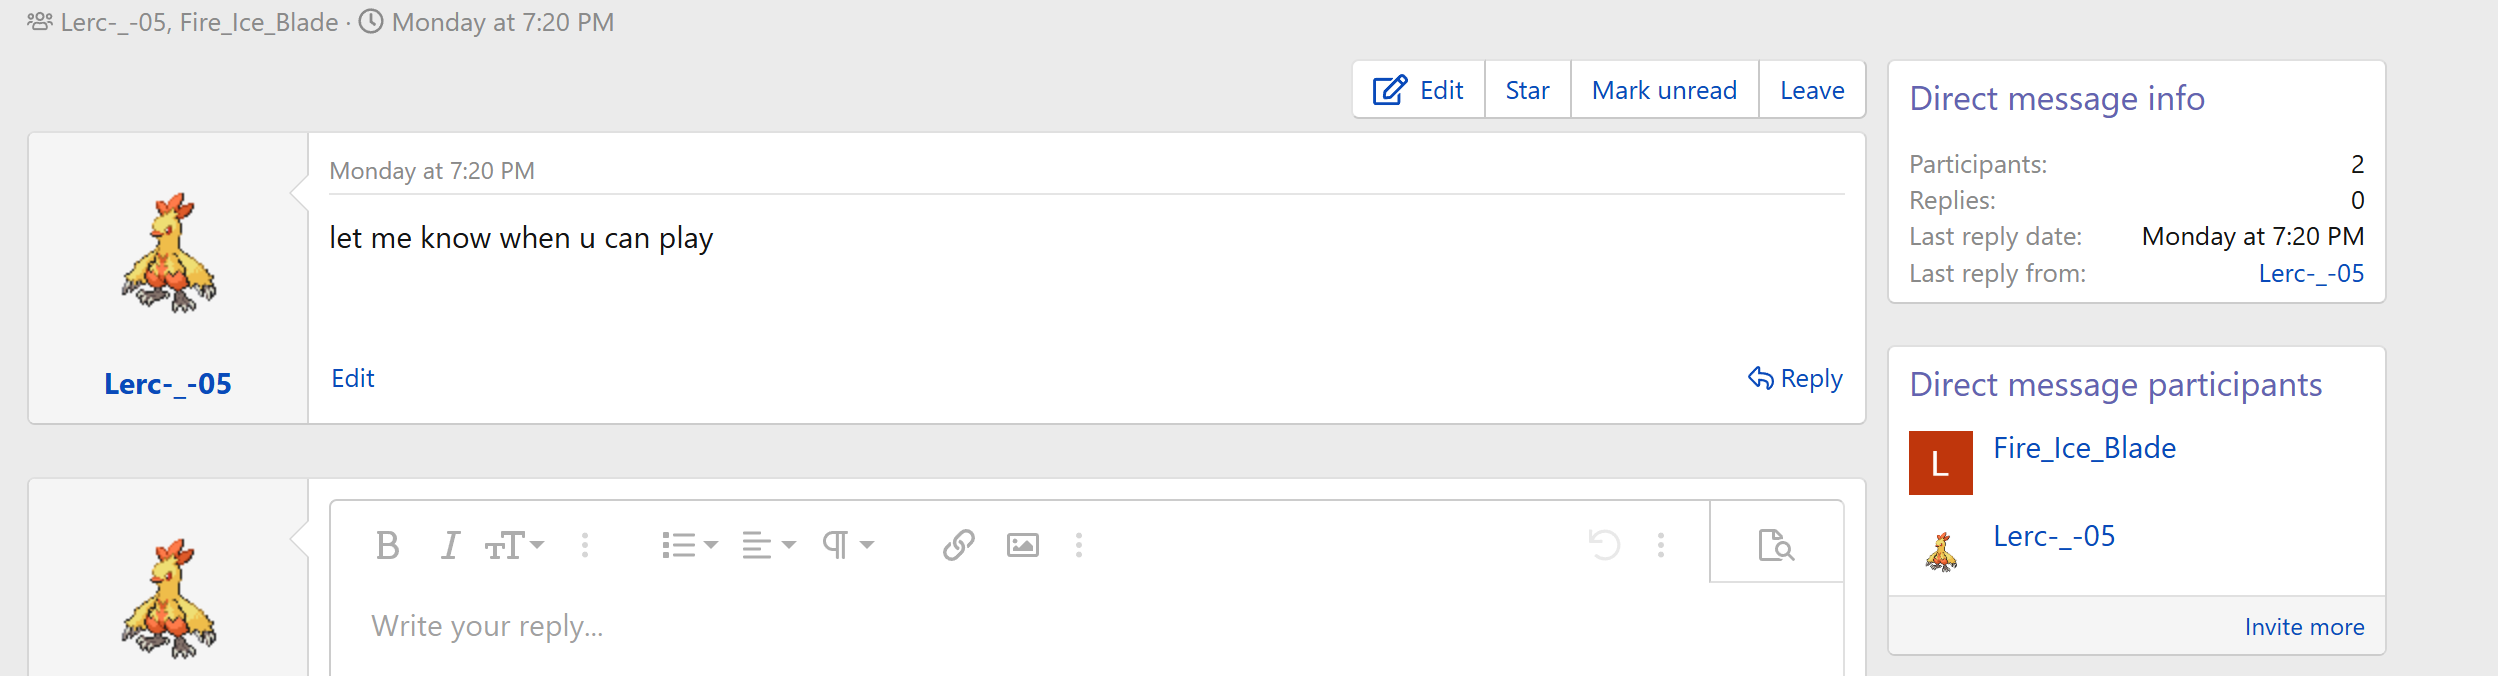
Task: Toggle the editor preview mode
Action: 1776,545
